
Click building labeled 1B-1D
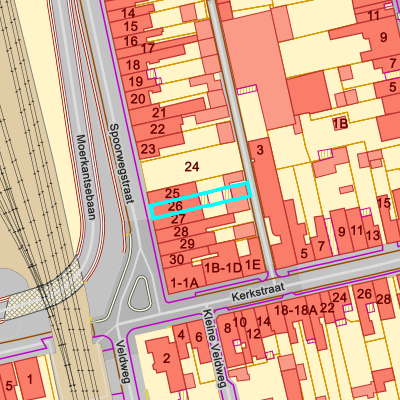pos(223,267)
